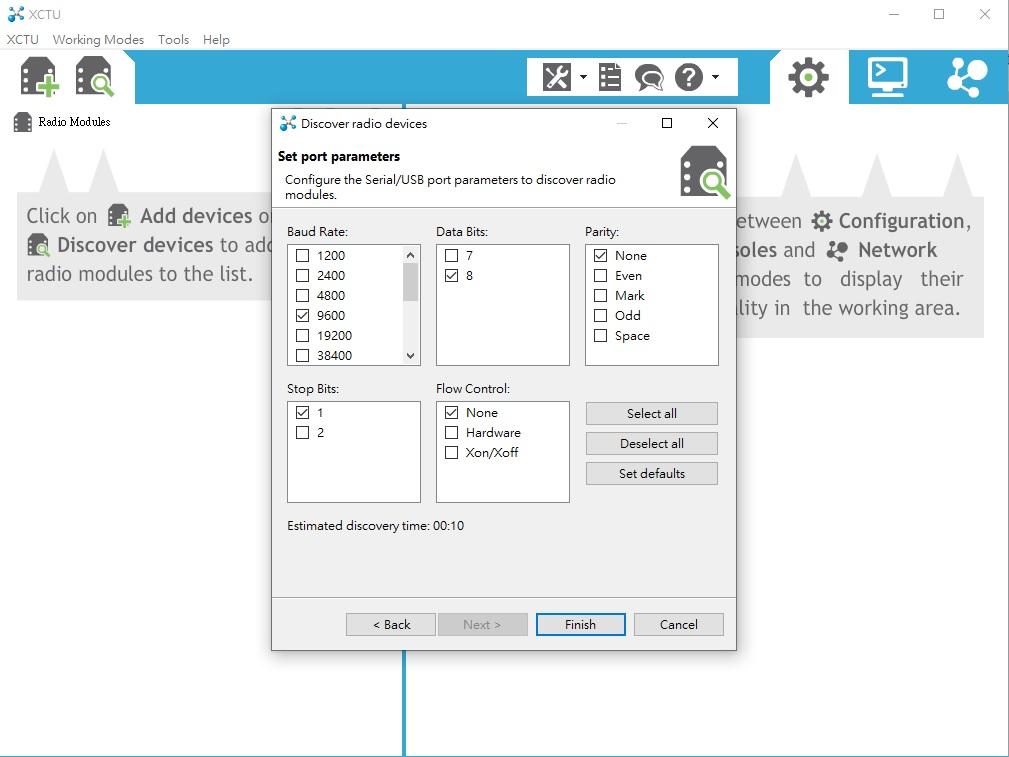Click the Baud Rate scrollbar thumb
1009x757 pixels.
coord(411,282)
